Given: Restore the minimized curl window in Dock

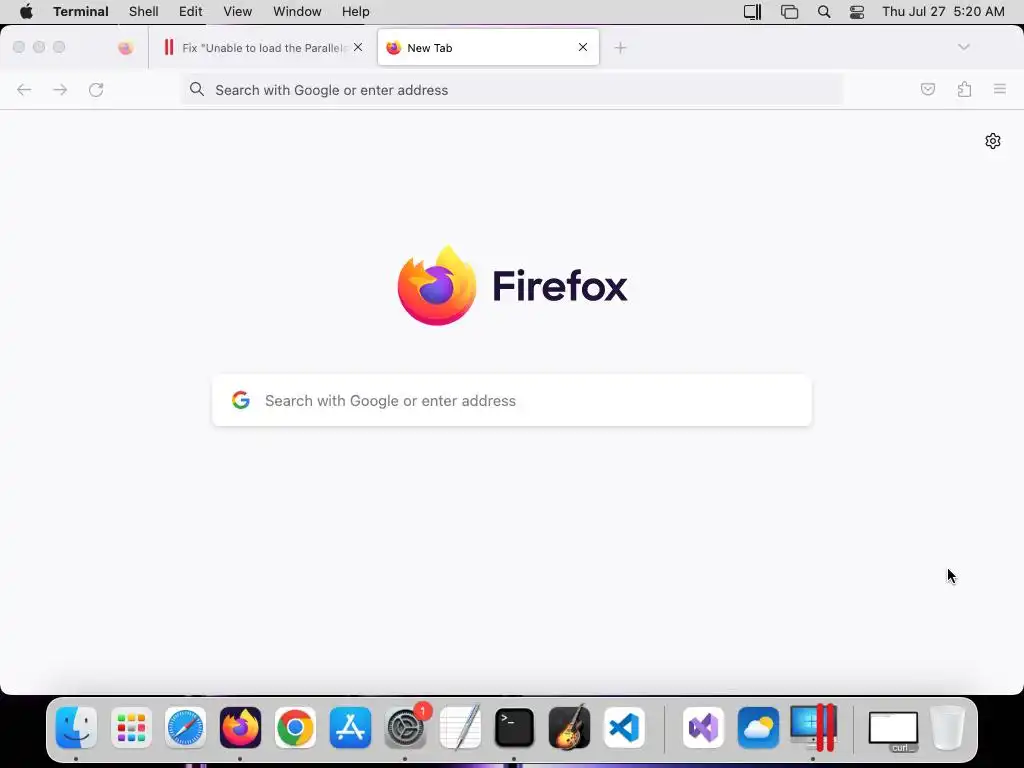Looking at the screenshot, I should tap(893, 730).
